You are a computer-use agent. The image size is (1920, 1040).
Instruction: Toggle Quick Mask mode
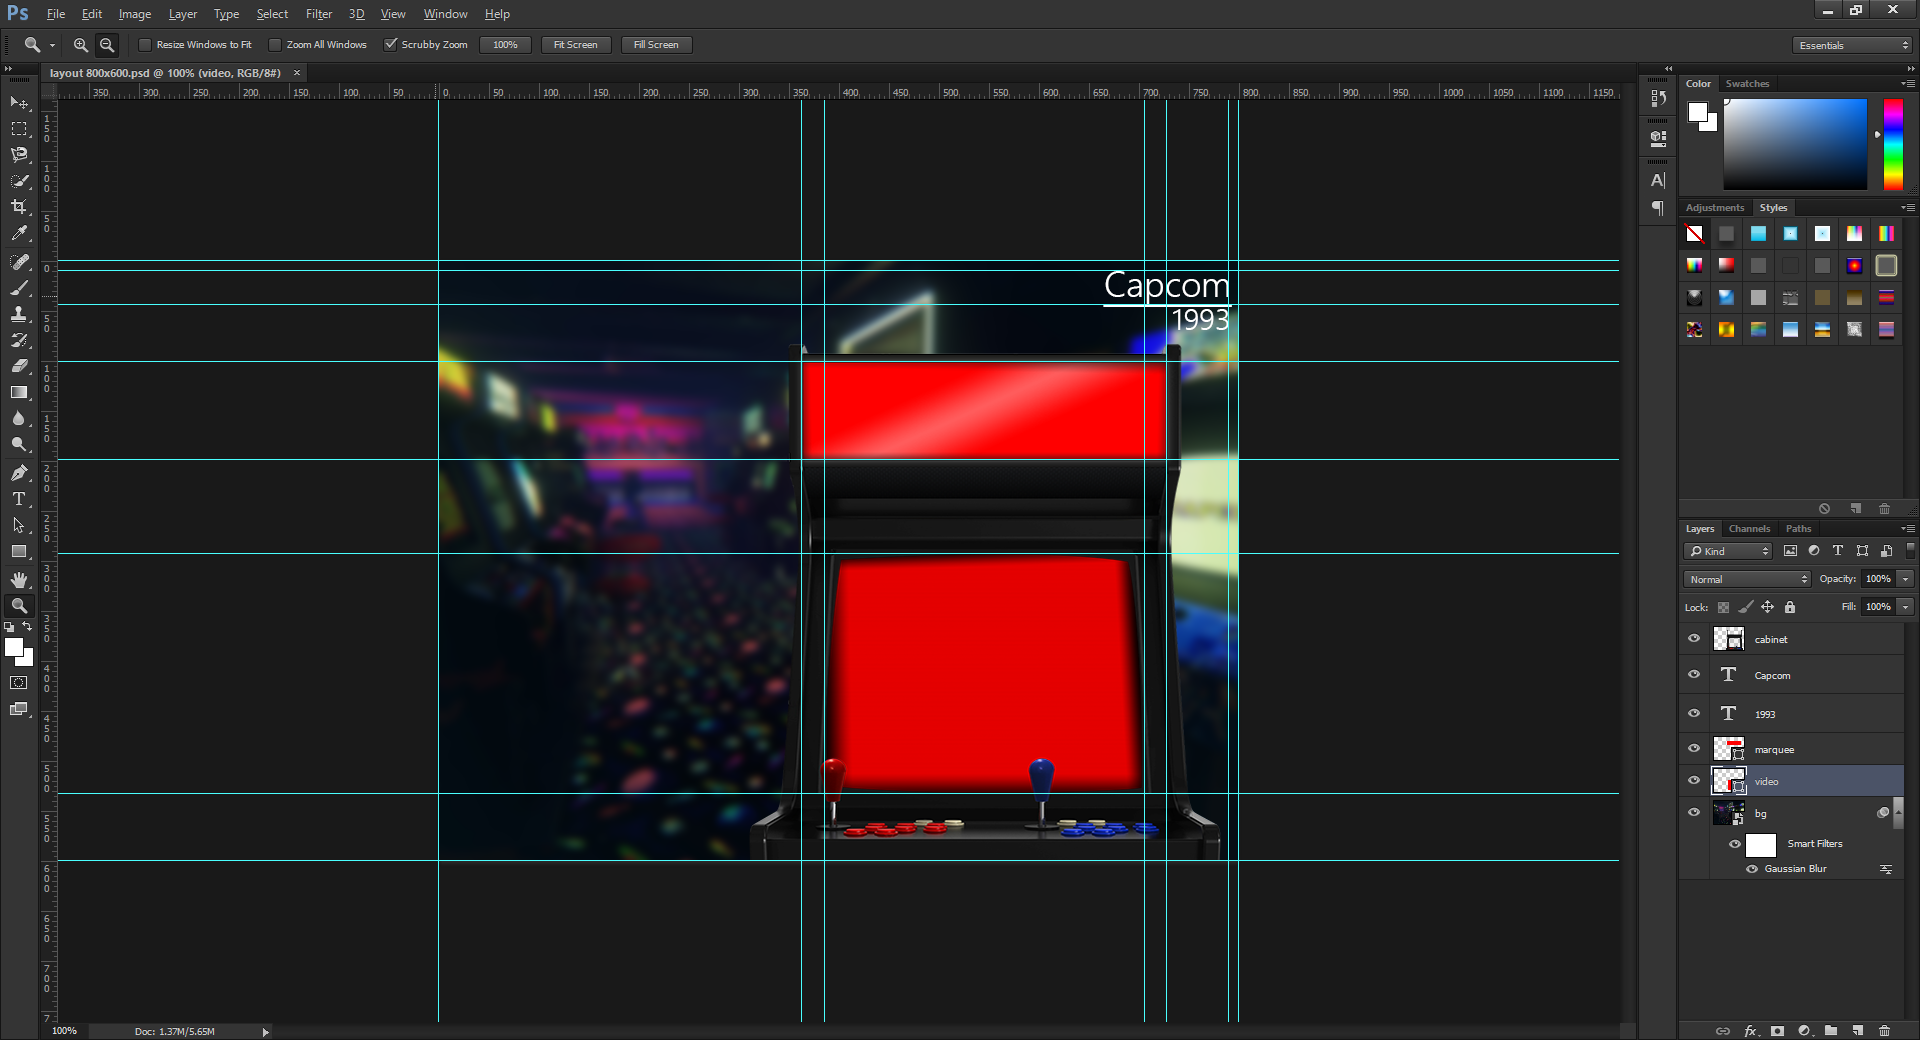coord(19,683)
